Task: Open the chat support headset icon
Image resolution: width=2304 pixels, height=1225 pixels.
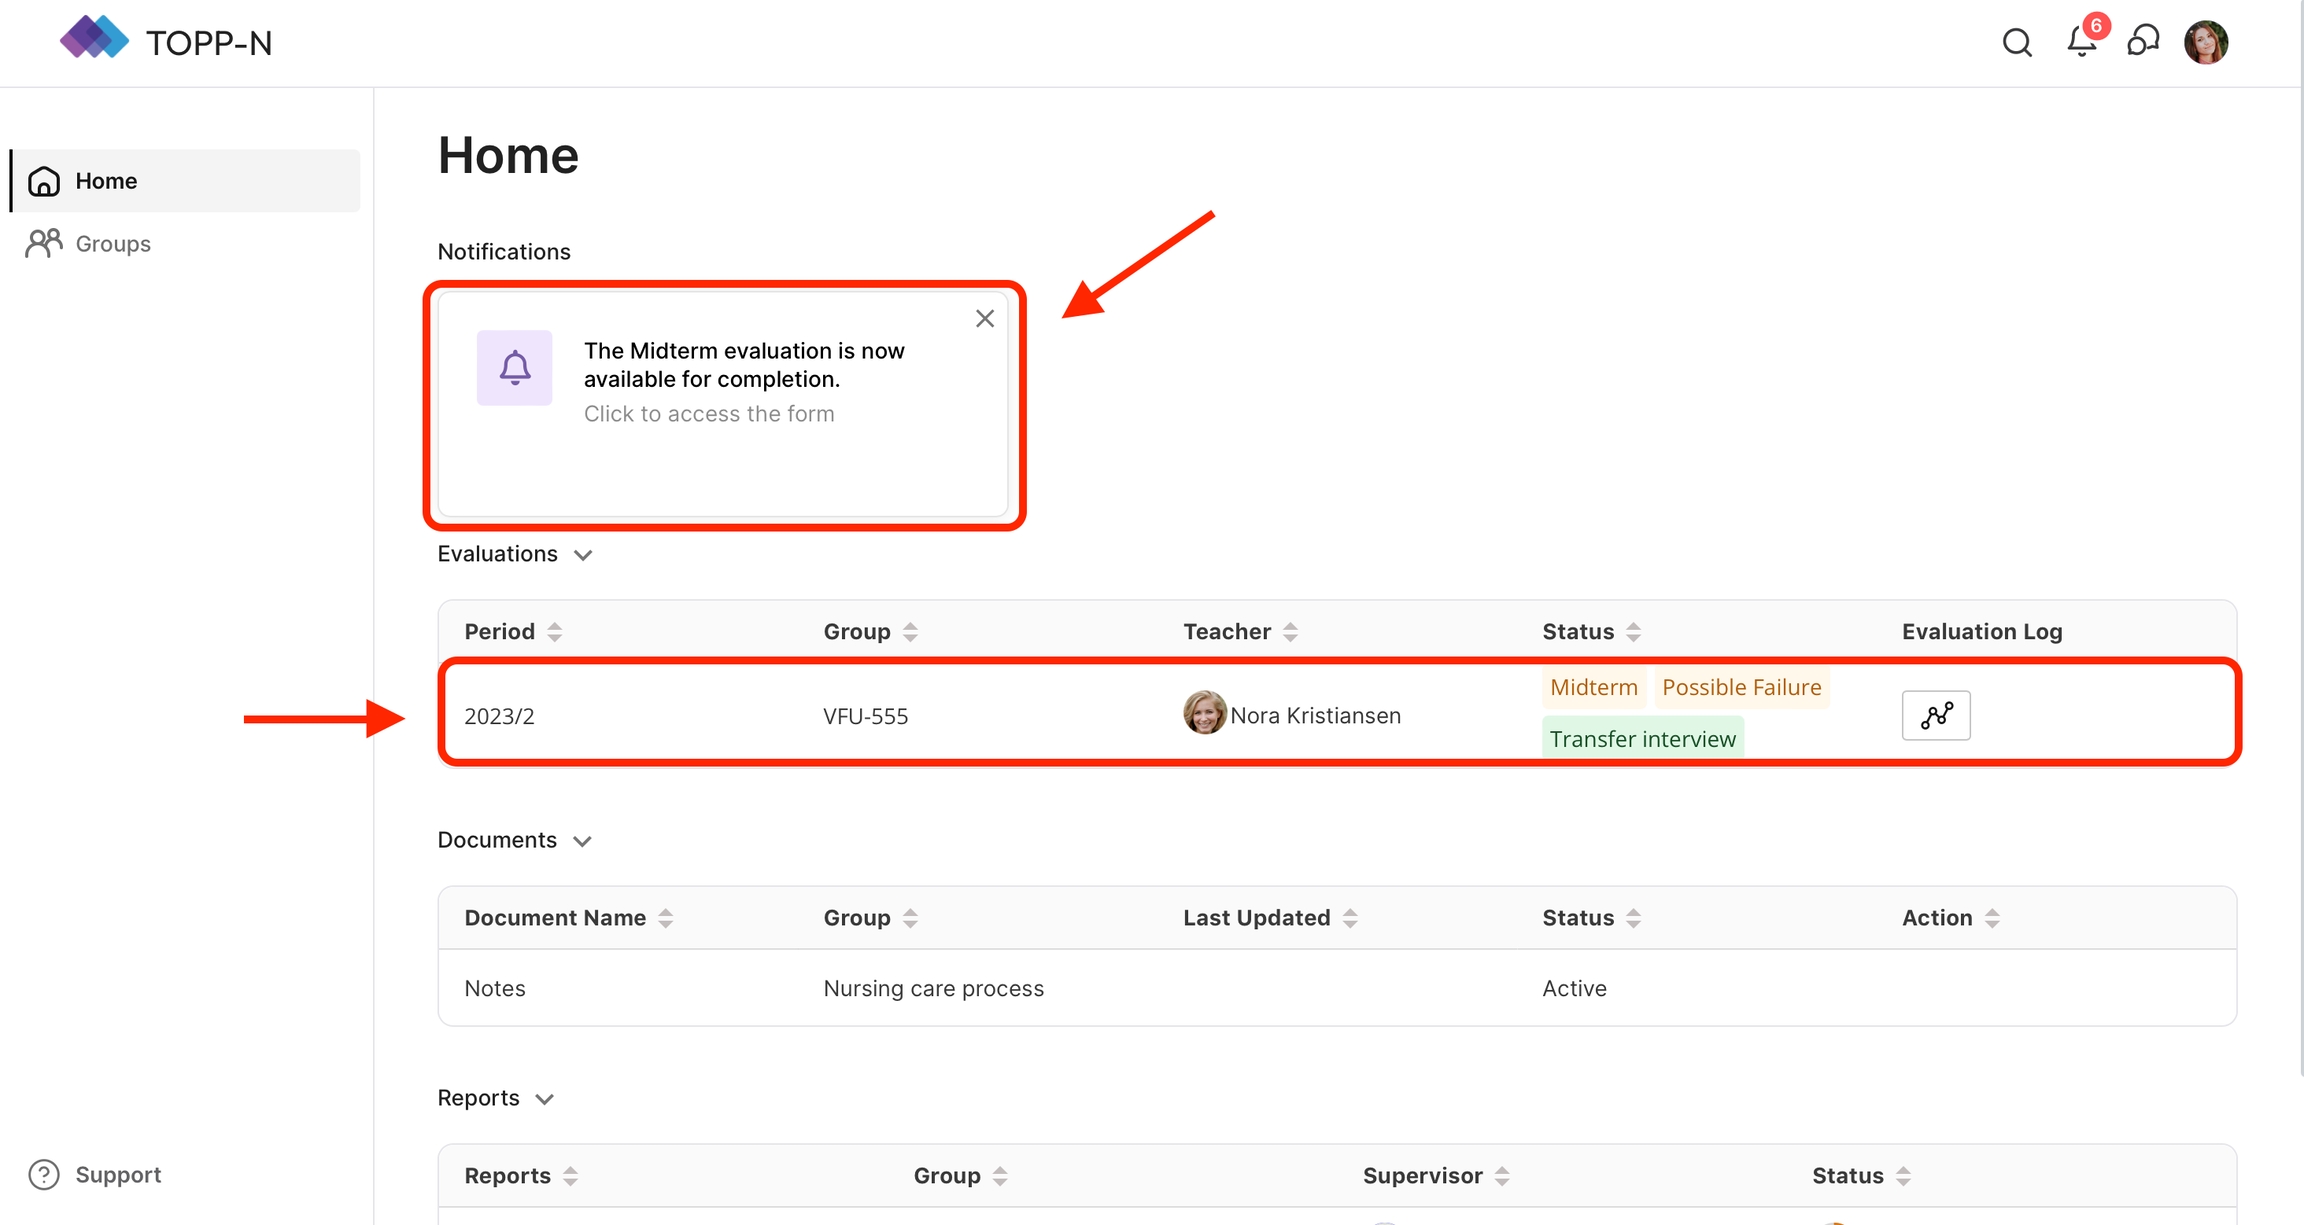Action: 2143,42
